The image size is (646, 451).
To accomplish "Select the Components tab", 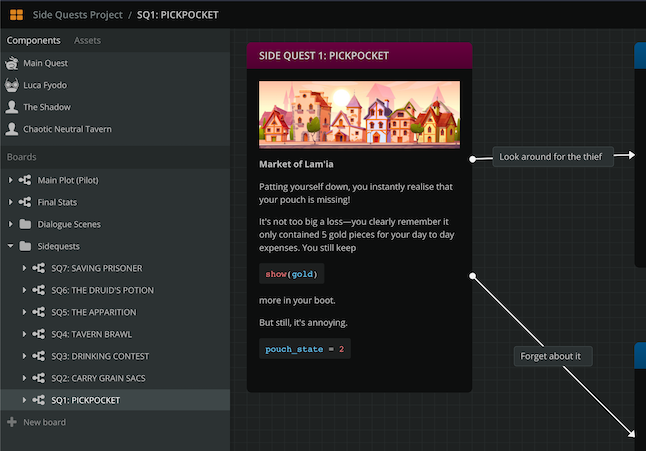I will (34, 40).
